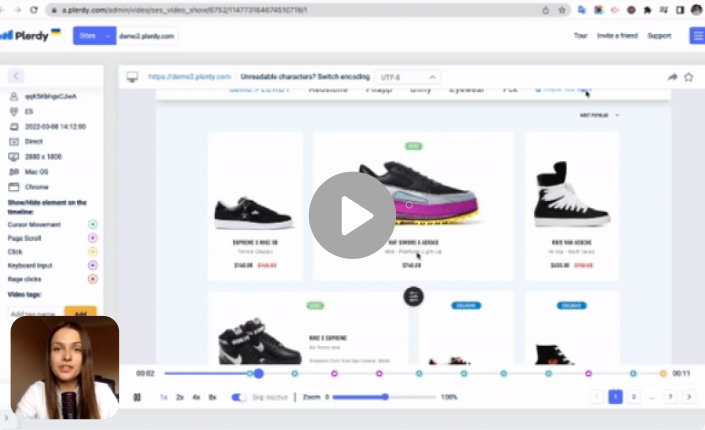Set playback speed to 1x
Screen dimensions: 705x430
(164, 397)
